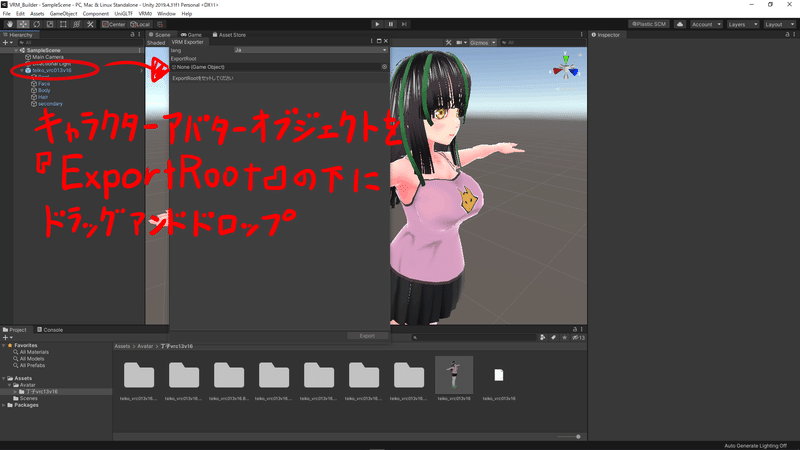The image size is (800, 450).
Task: Open the Layers dropdown
Action: click(x=742, y=24)
